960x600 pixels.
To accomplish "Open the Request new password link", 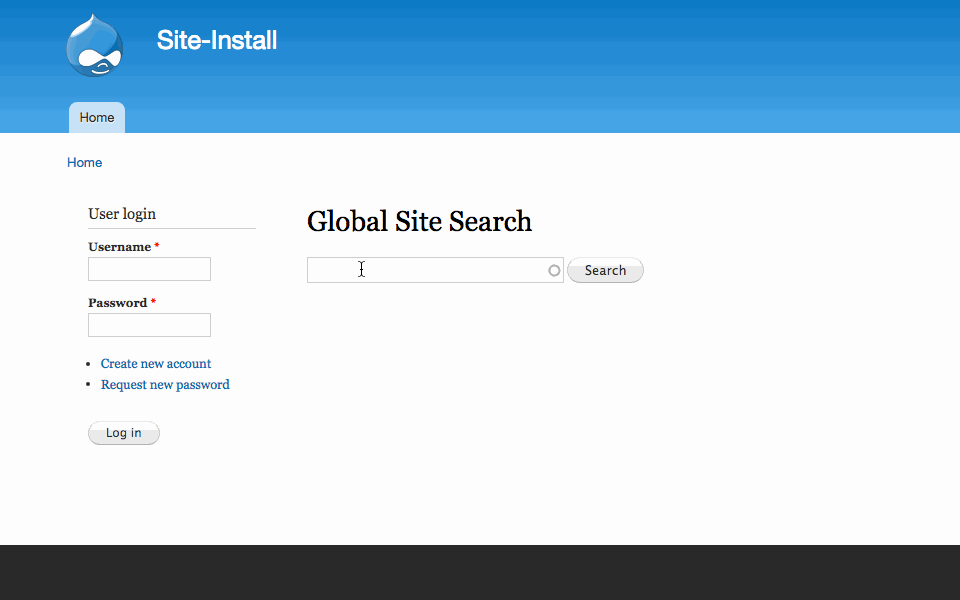I will coord(165,384).
